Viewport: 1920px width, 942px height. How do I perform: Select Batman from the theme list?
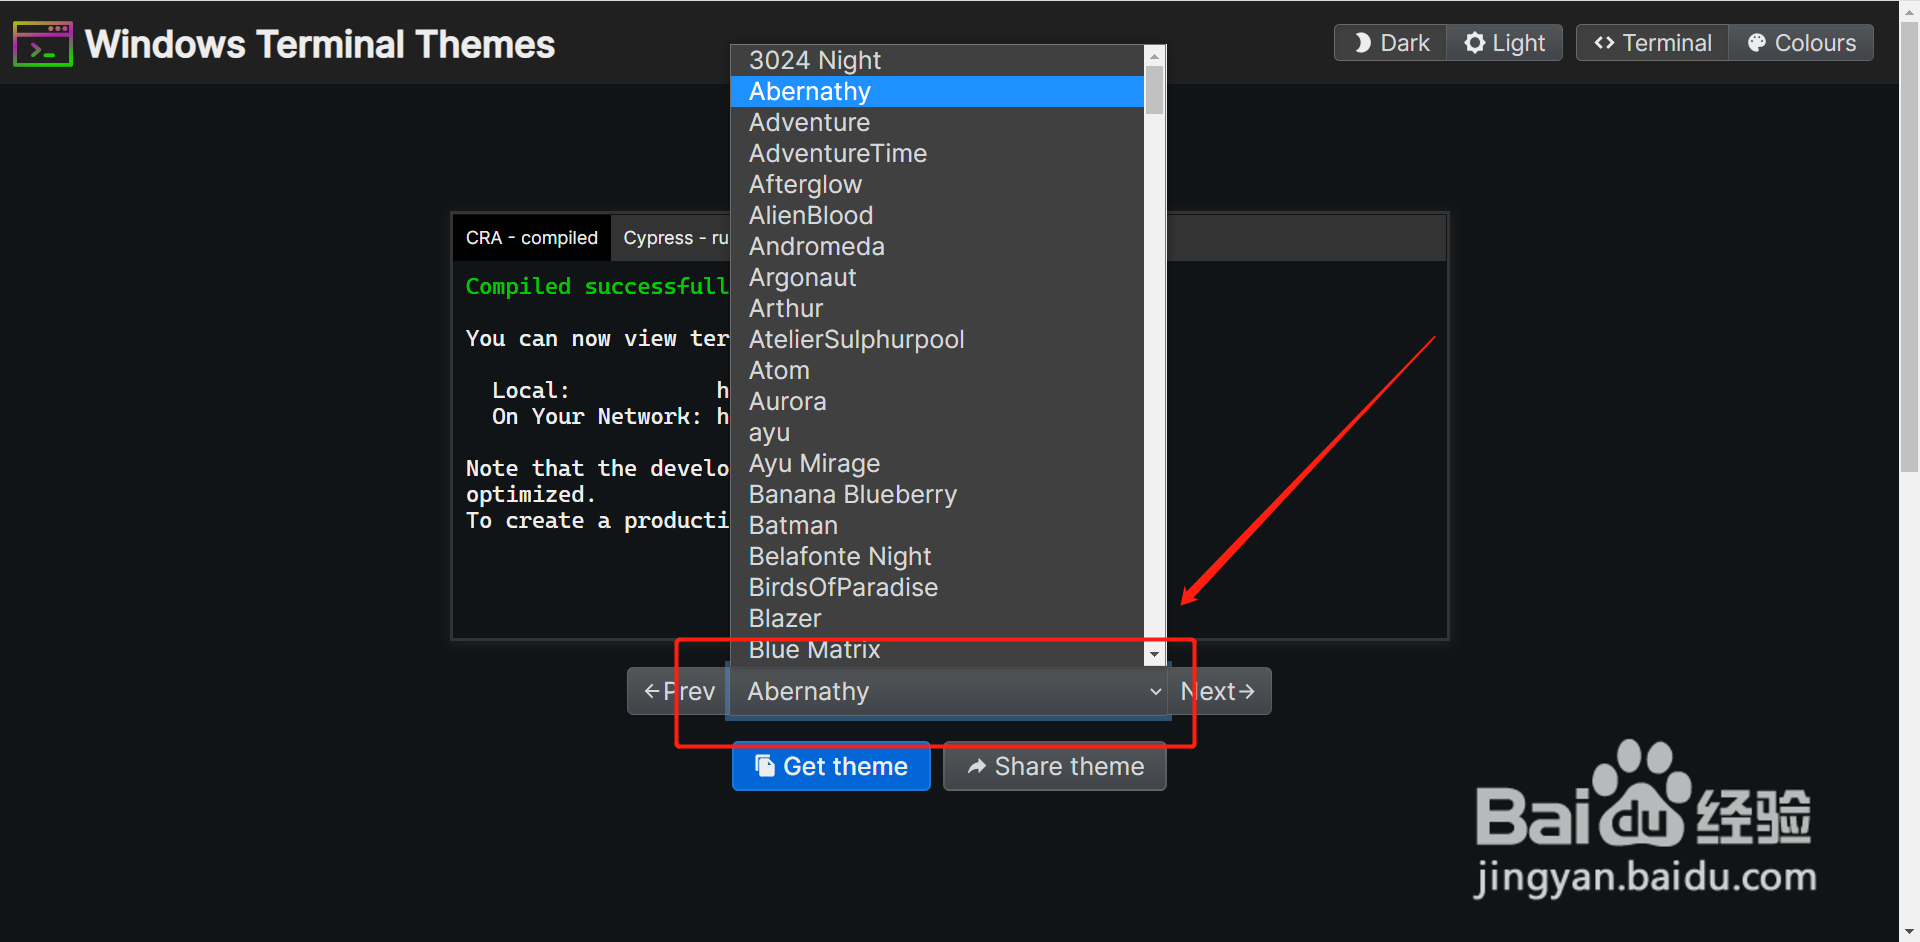pyautogui.click(x=792, y=525)
